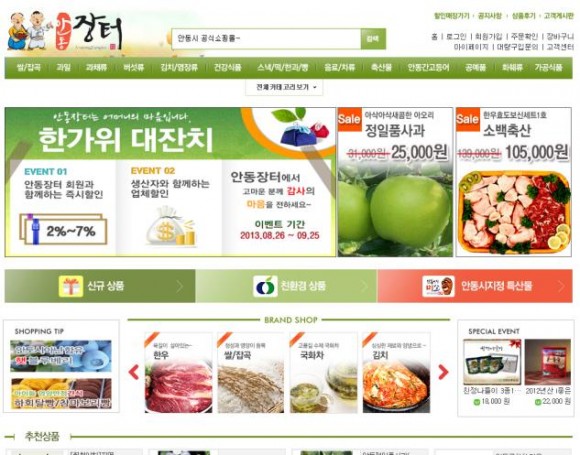Click the Andong Jangteo site logo
The height and width of the screenshot is (455, 580).
pyautogui.click(x=65, y=32)
